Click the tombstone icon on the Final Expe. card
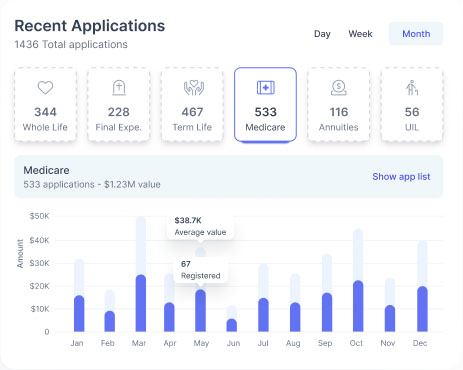The height and width of the screenshot is (370, 463). [x=119, y=88]
